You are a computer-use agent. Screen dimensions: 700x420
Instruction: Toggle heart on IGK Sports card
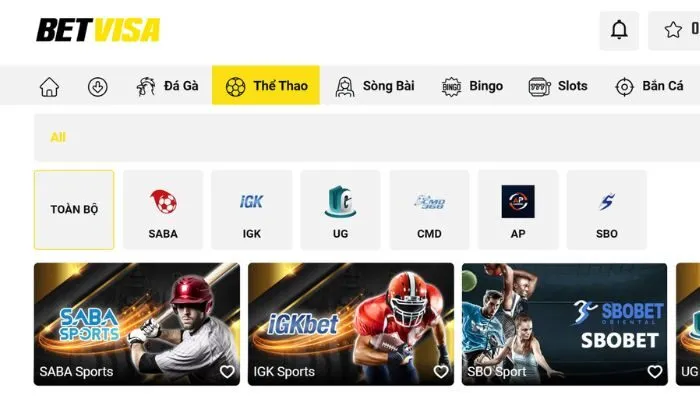(x=441, y=371)
